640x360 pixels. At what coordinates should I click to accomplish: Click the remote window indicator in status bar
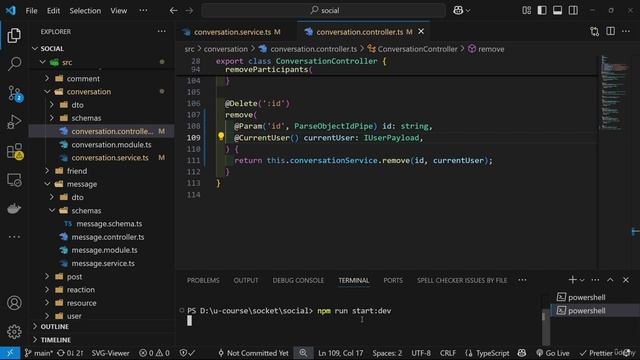pos(10,353)
